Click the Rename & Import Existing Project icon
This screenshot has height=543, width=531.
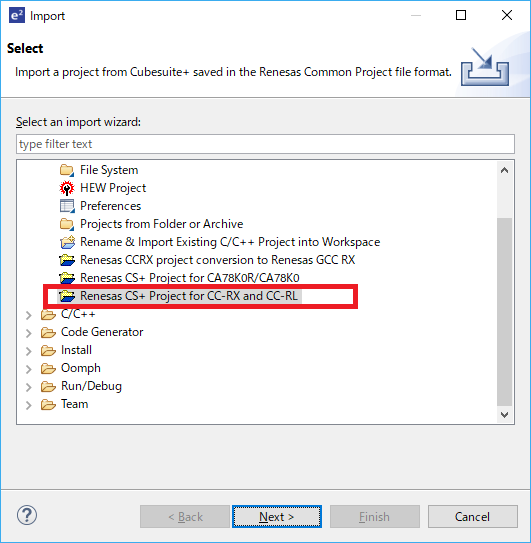click(x=67, y=242)
